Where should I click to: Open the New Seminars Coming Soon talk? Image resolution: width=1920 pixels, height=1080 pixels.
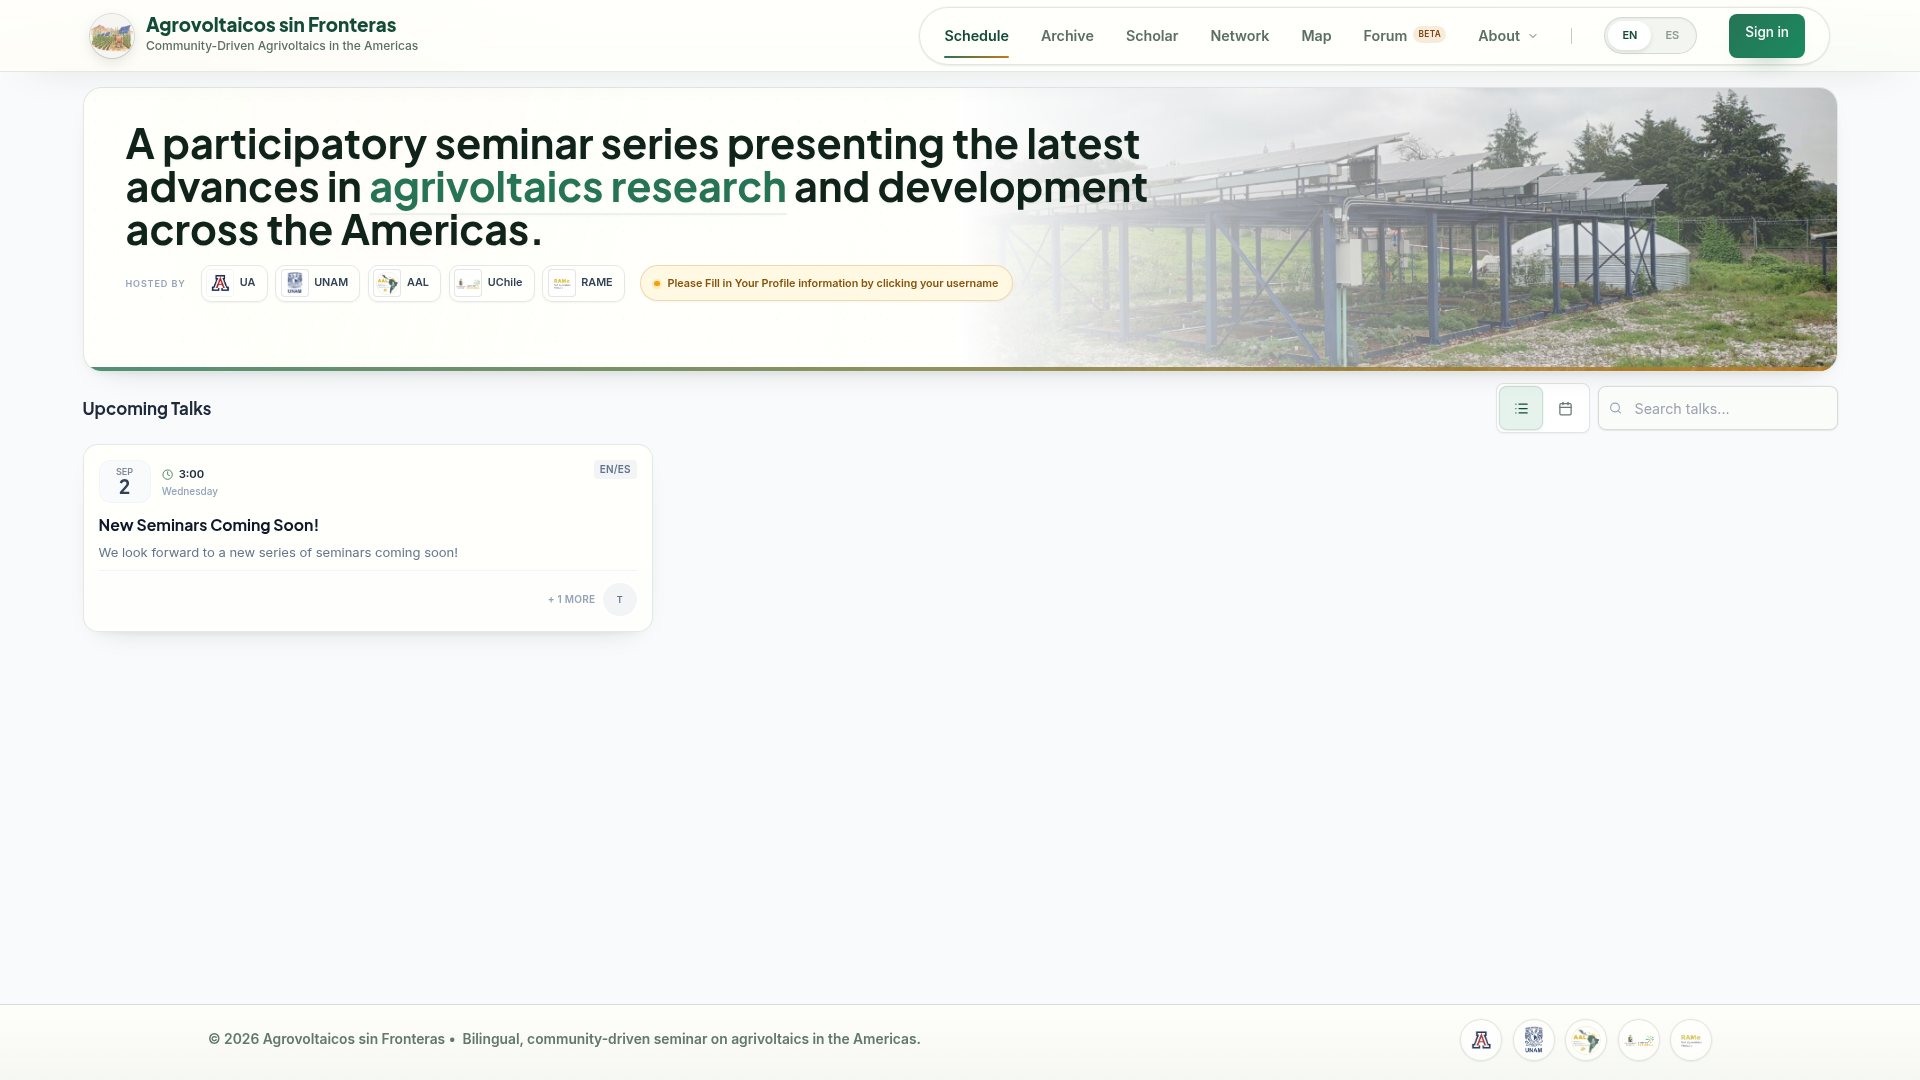(208, 526)
